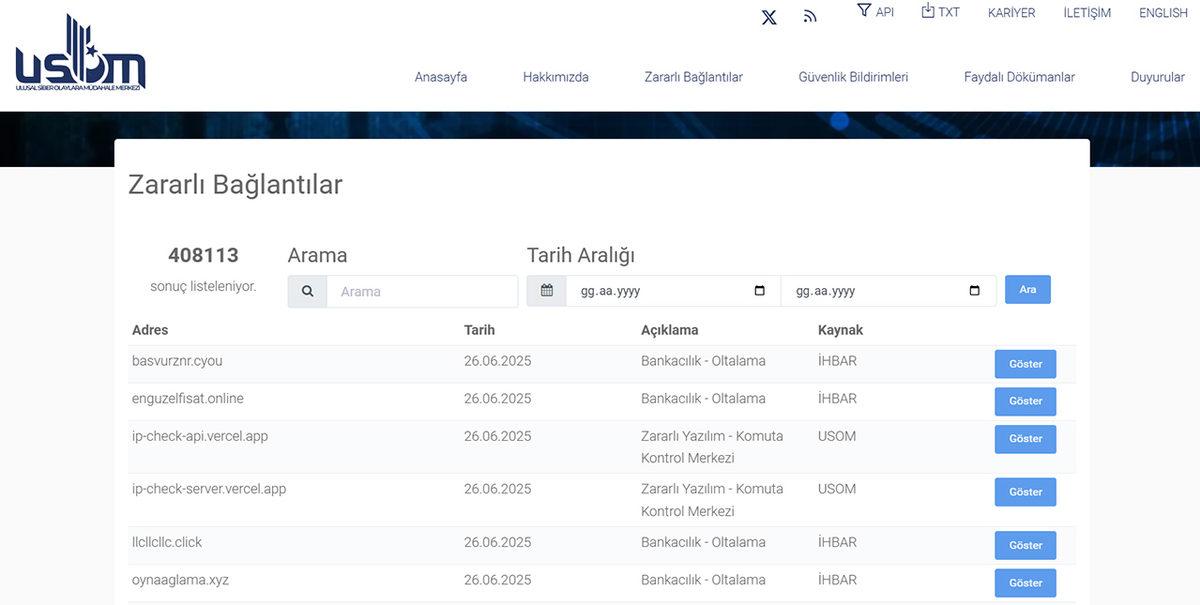Show details for basvurznr.cyou via Göster
Image resolution: width=1200 pixels, height=605 pixels.
pyautogui.click(x=1024, y=364)
